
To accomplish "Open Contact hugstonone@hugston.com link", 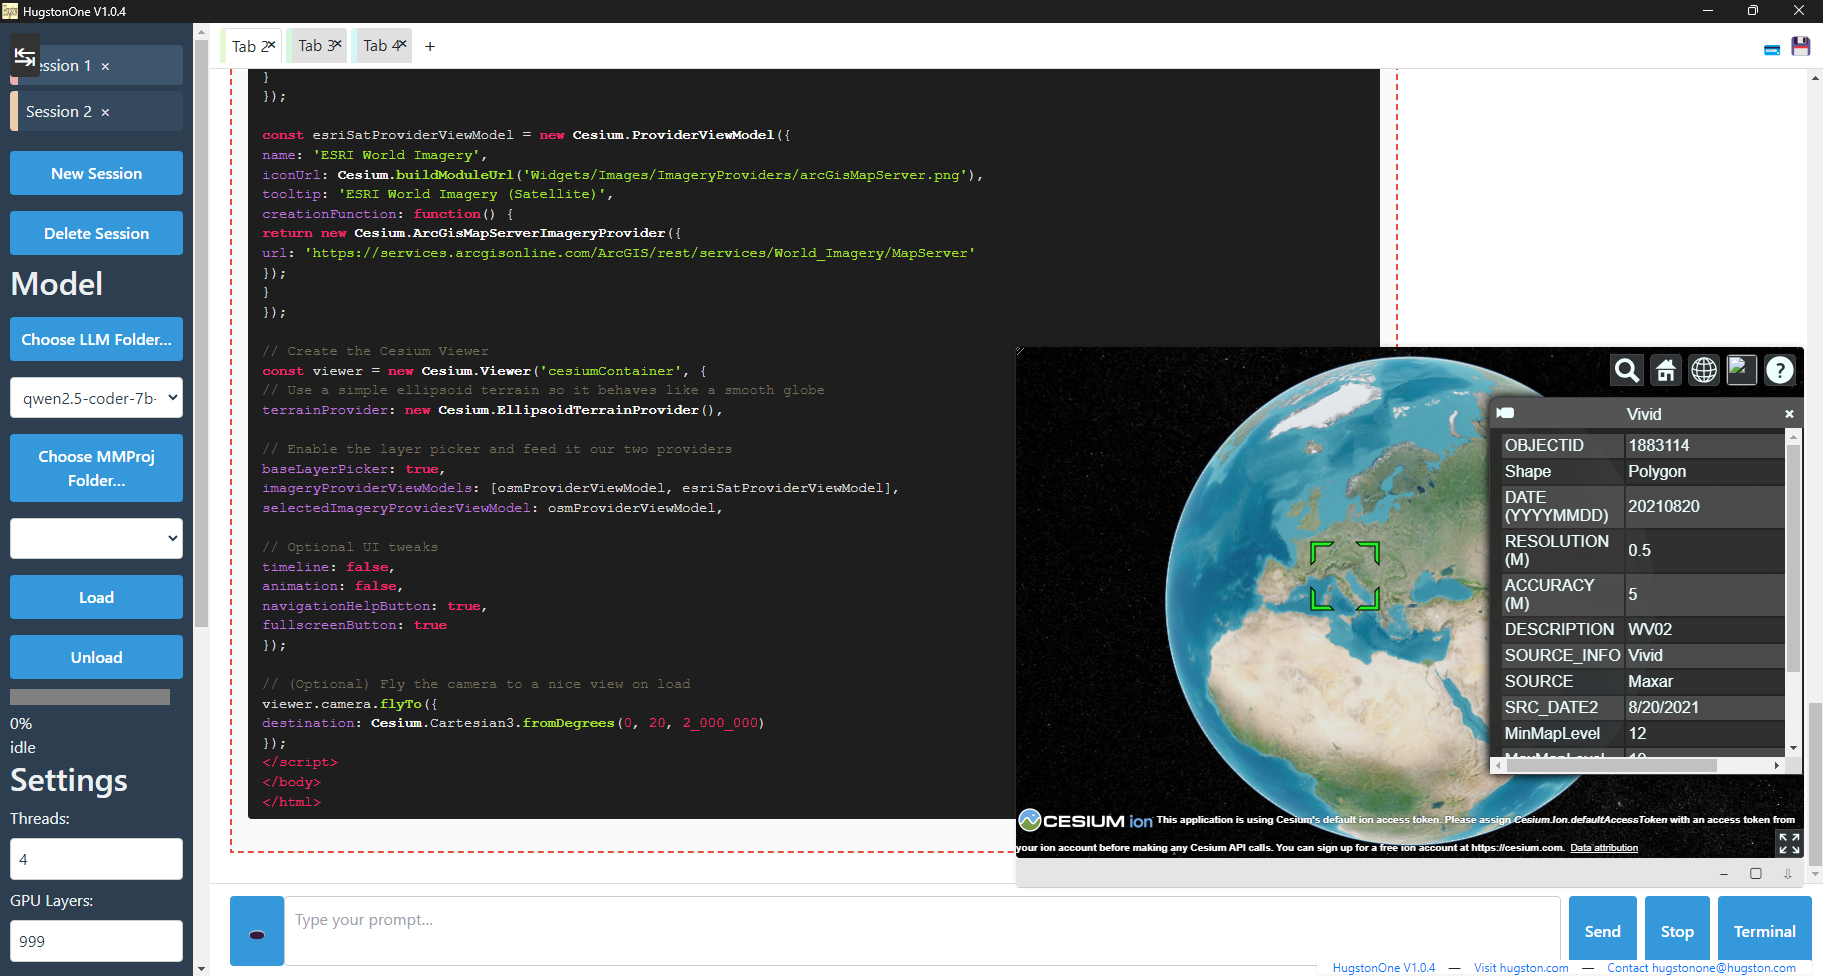I will tap(1701, 968).
